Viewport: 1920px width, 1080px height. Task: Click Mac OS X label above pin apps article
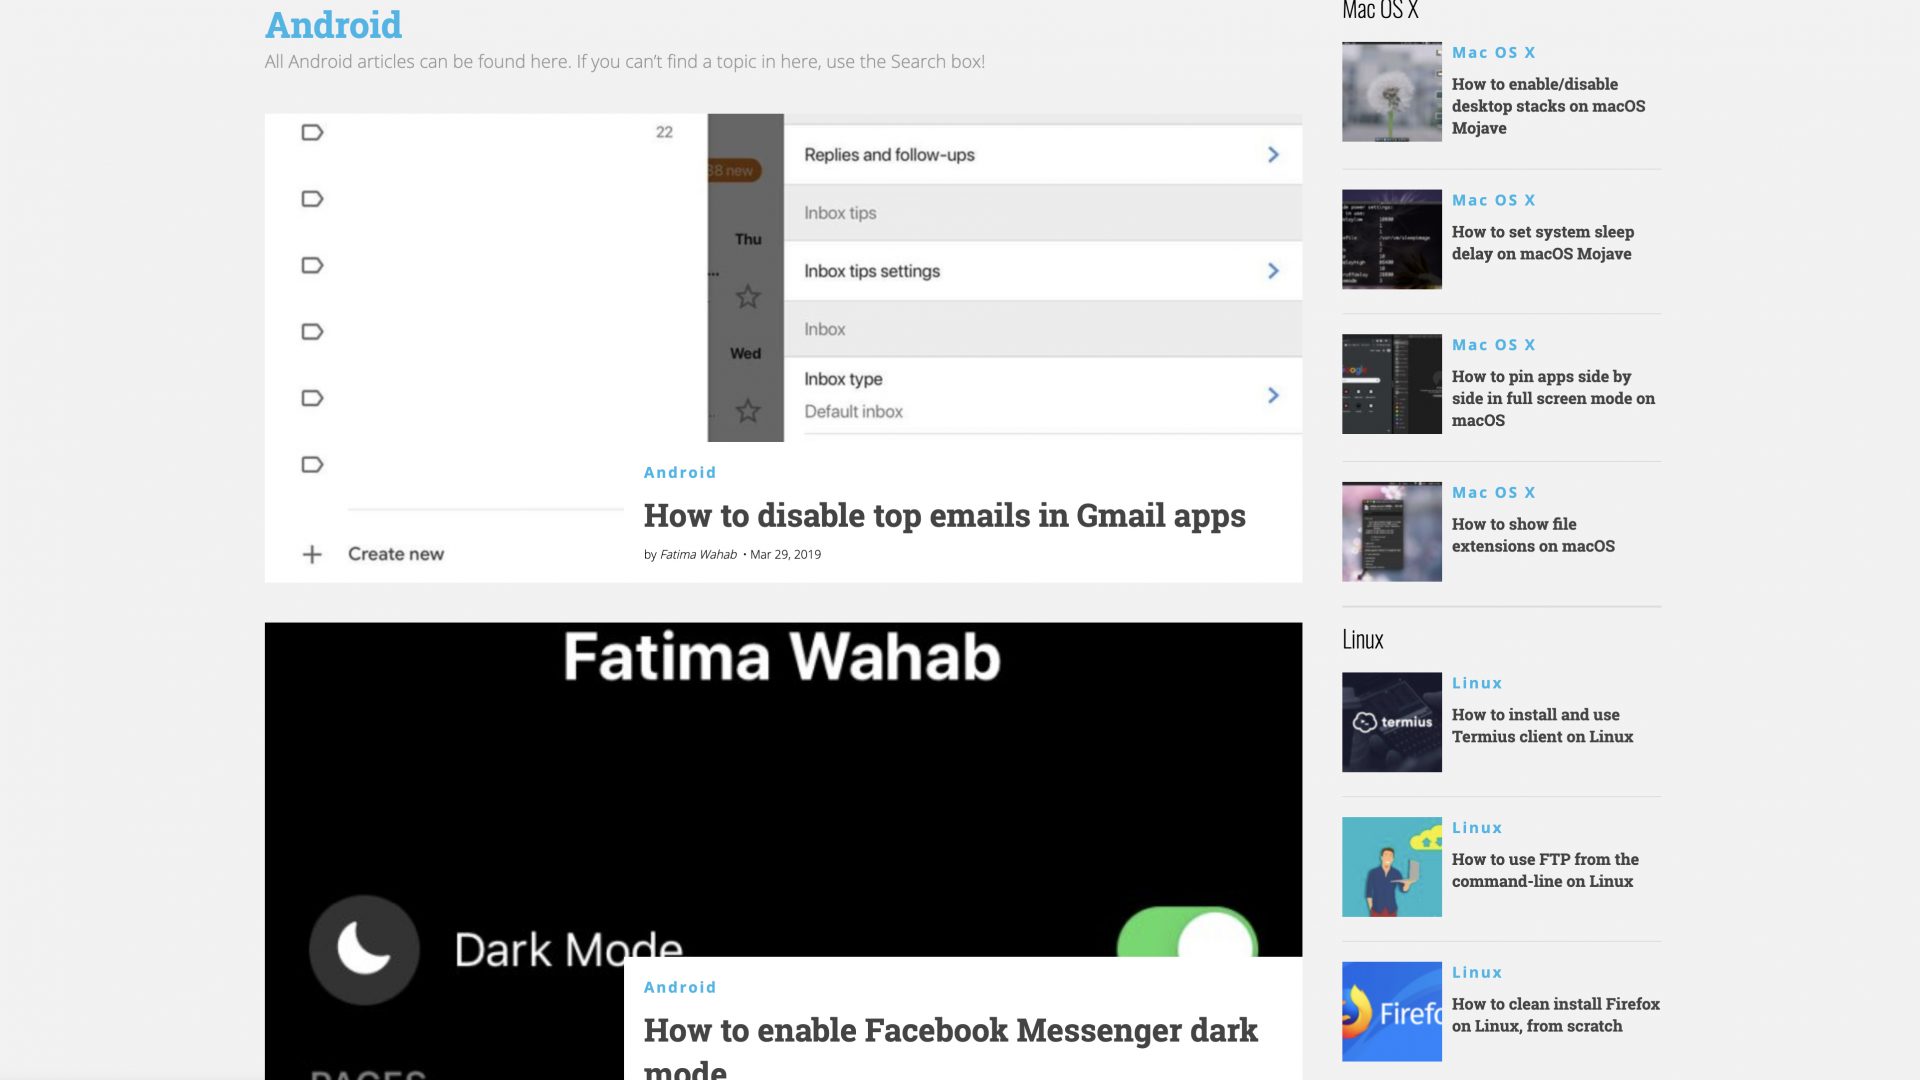click(x=1493, y=345)
